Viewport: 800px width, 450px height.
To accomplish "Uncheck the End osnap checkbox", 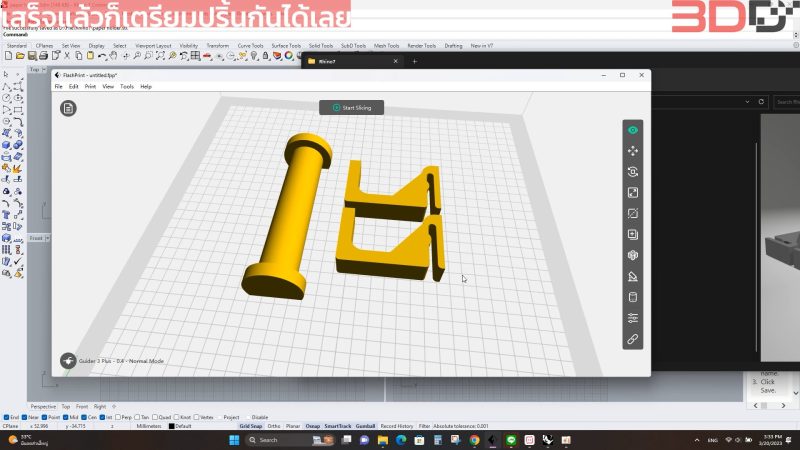I will 7,417.
